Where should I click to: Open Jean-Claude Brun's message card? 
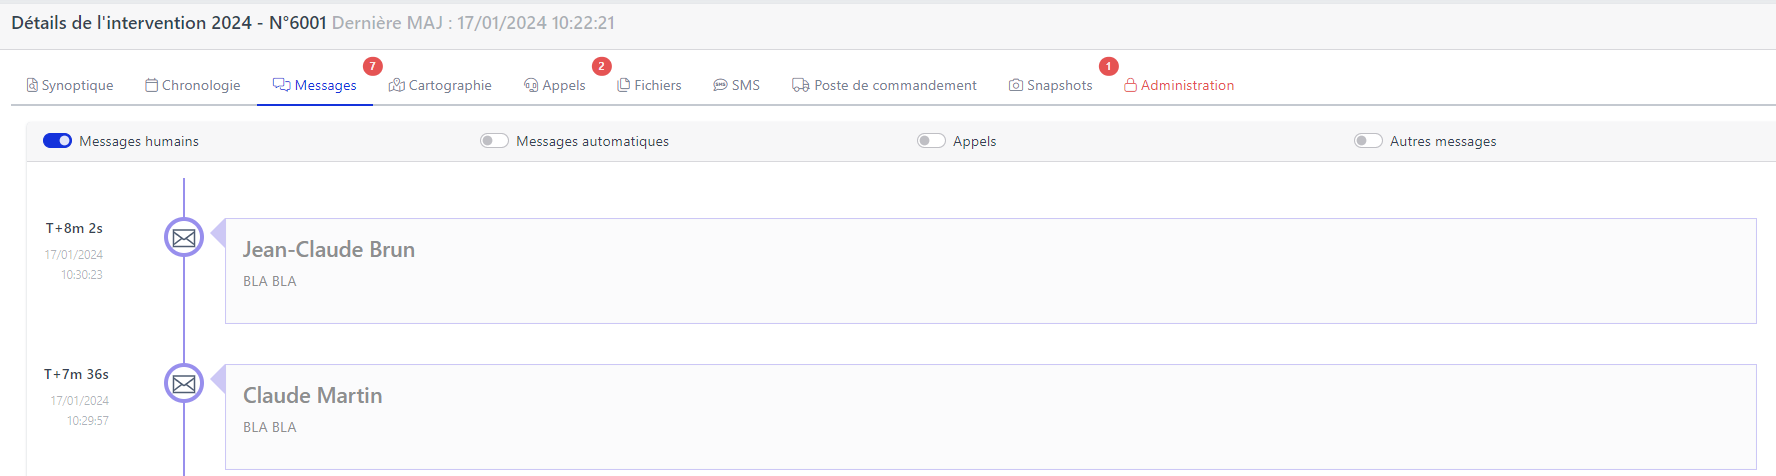[990, 271]
